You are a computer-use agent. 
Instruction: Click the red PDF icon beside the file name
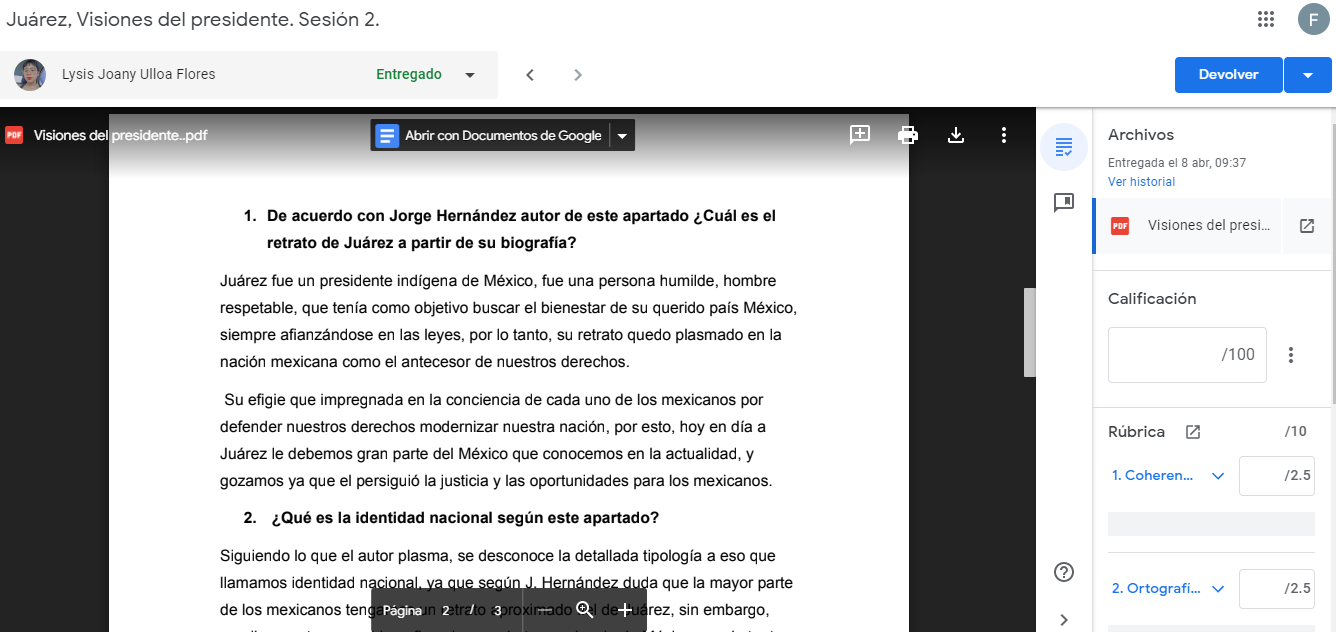pyautogui.click(x=14, y=135)
